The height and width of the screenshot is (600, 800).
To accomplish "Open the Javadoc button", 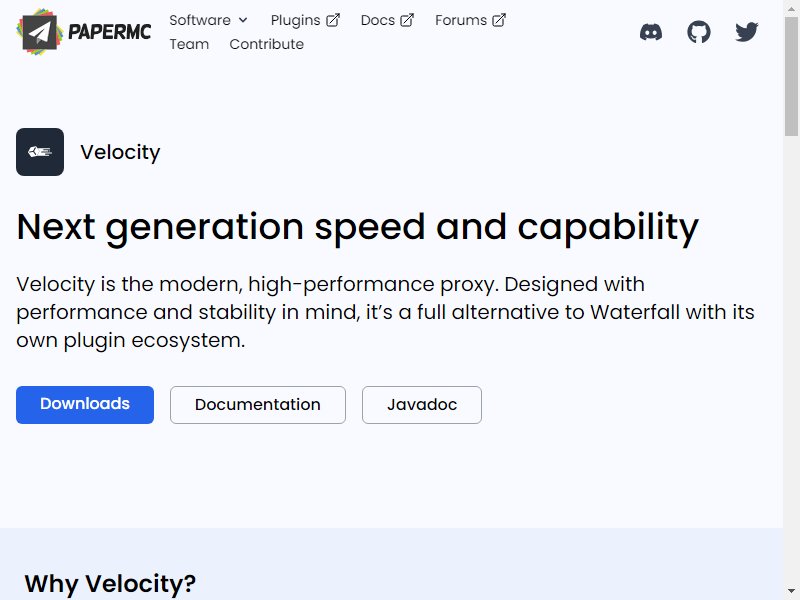I will pyautogui.click(x=421, y=405).
